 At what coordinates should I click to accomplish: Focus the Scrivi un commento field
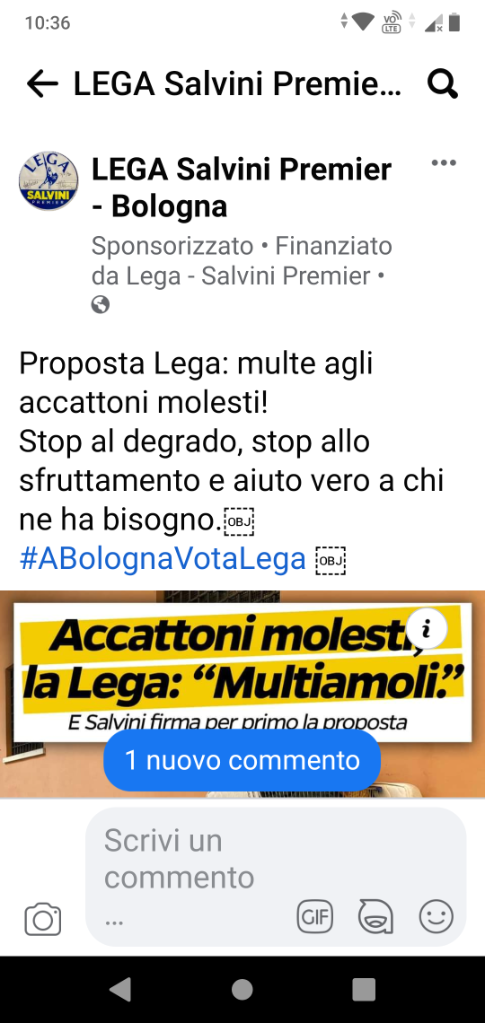(275, 877)
